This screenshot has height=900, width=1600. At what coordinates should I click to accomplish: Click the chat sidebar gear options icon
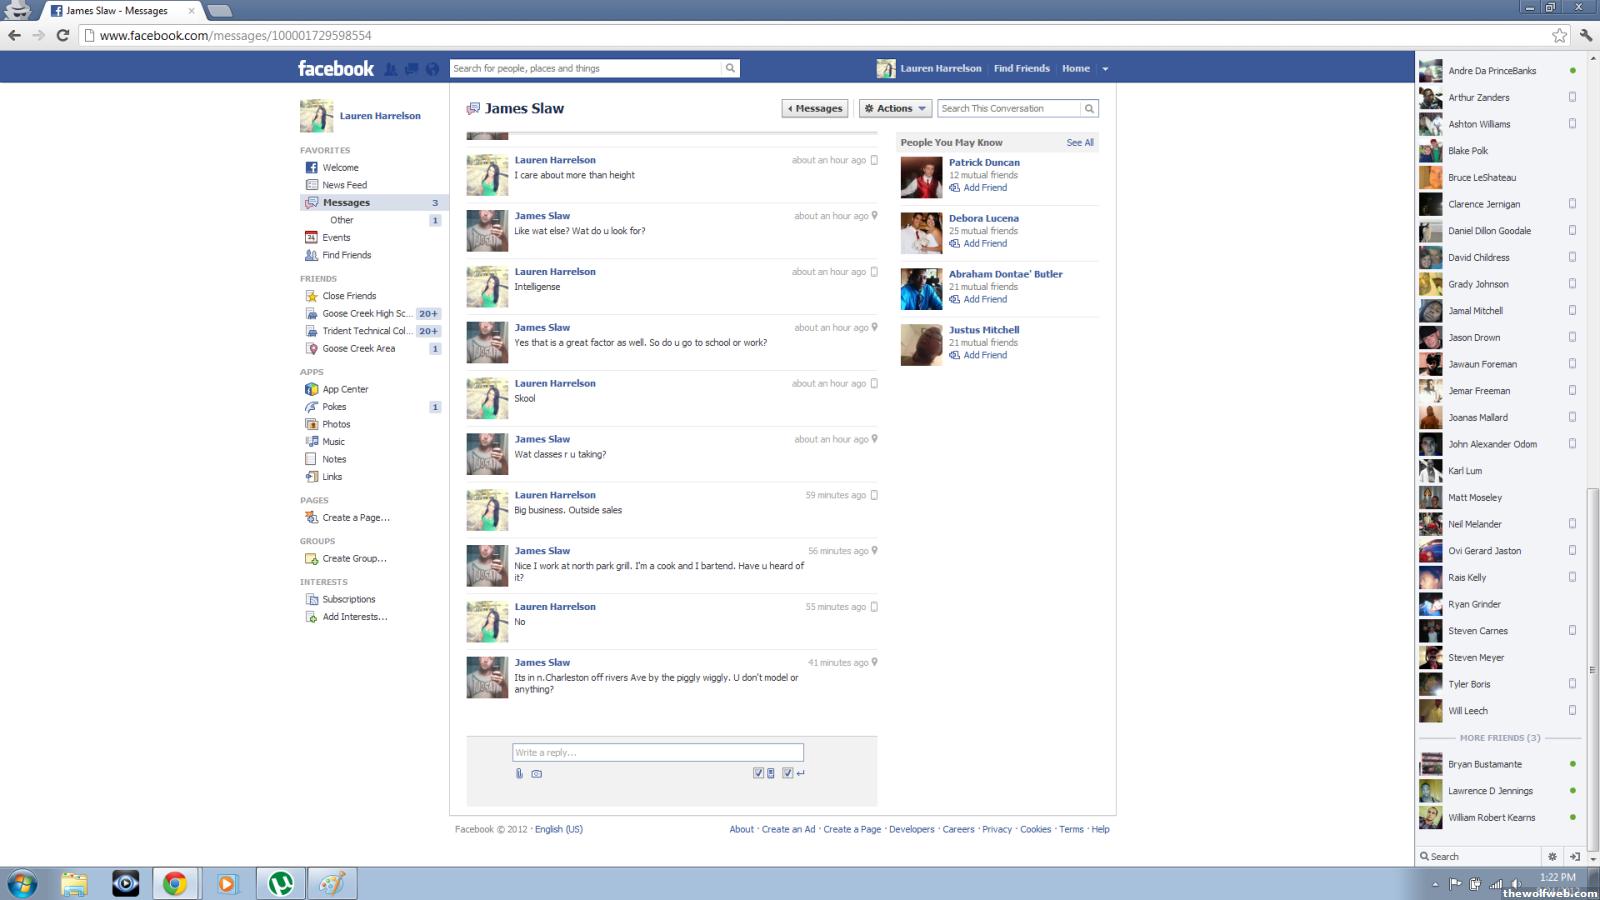[x=1552, y=856]
